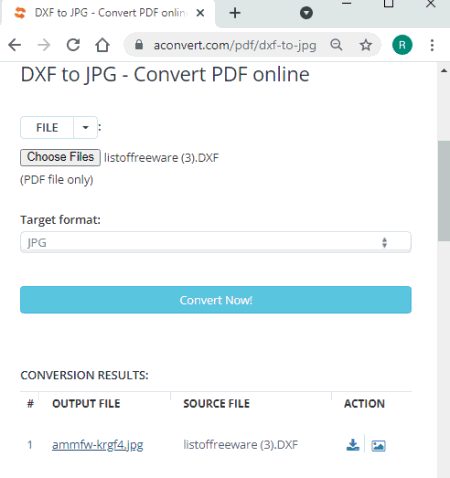The height and width of the screenshot is (478, 450).
Task: Open the tab search dropdown circle
Action: click(x=306, y=13)
